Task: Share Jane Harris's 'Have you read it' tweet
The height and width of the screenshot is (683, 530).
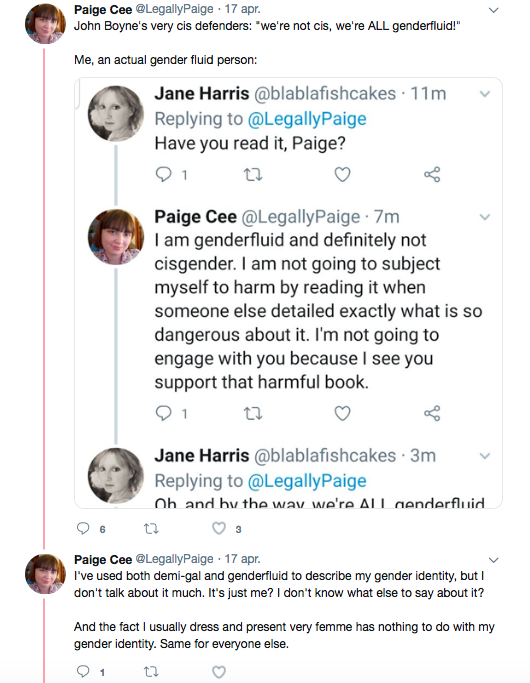Action: tap(432, 174)
